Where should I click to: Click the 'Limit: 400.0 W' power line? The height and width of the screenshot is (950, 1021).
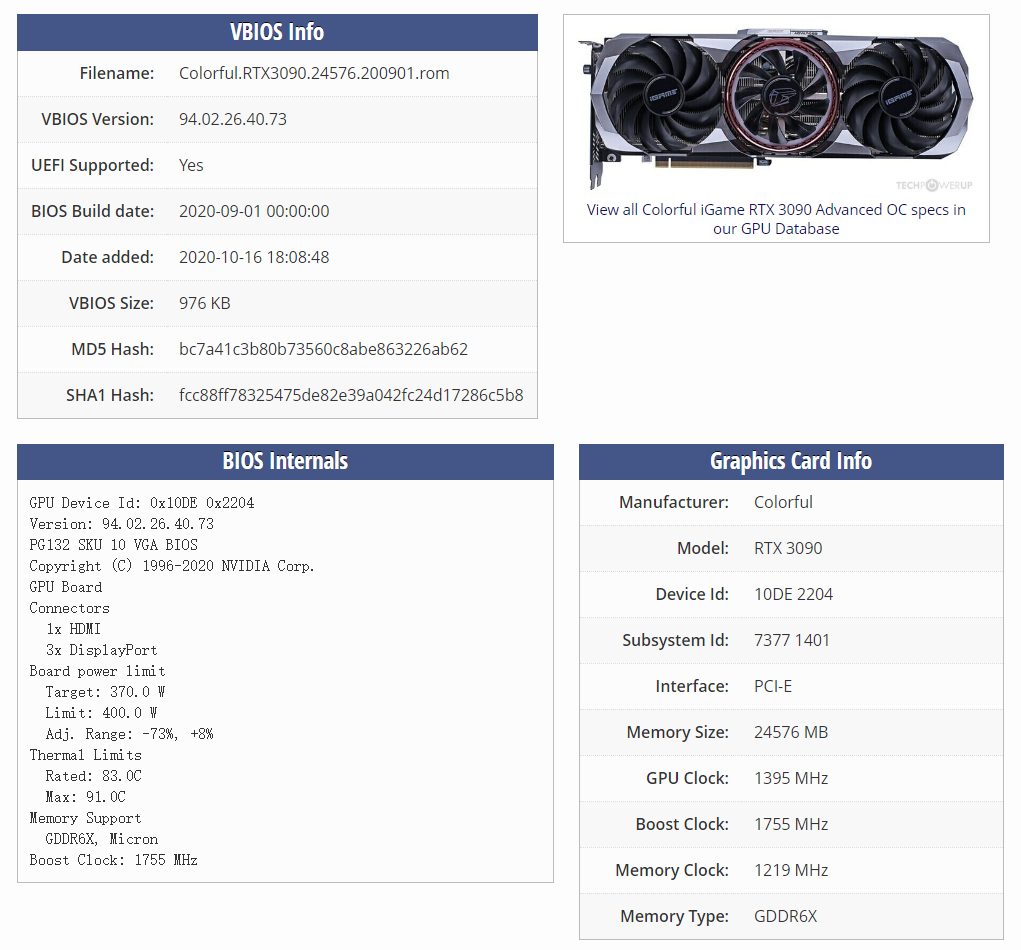click(x=101, y=713)
